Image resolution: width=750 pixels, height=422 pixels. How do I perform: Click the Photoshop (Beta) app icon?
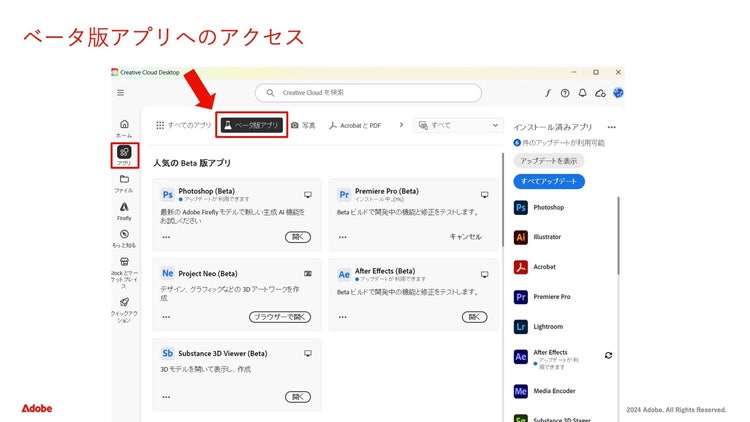tap(167, 195)
